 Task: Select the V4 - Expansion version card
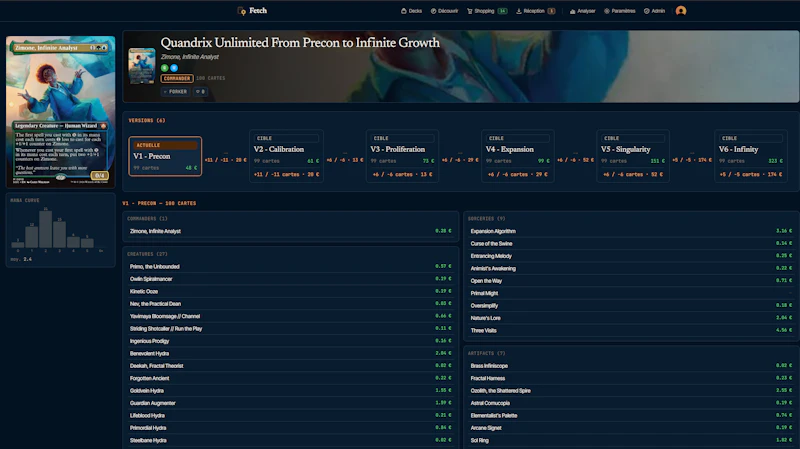[x=517, y=156]
